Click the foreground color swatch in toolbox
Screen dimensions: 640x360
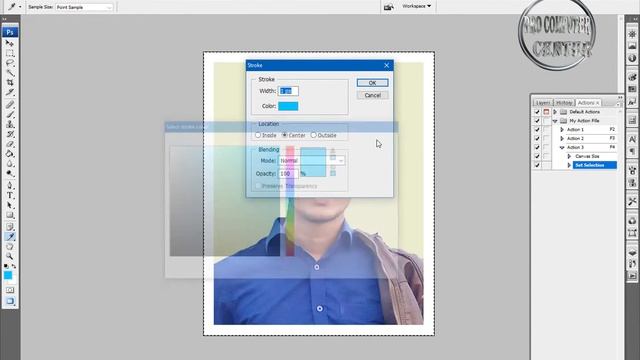point(8,276)
